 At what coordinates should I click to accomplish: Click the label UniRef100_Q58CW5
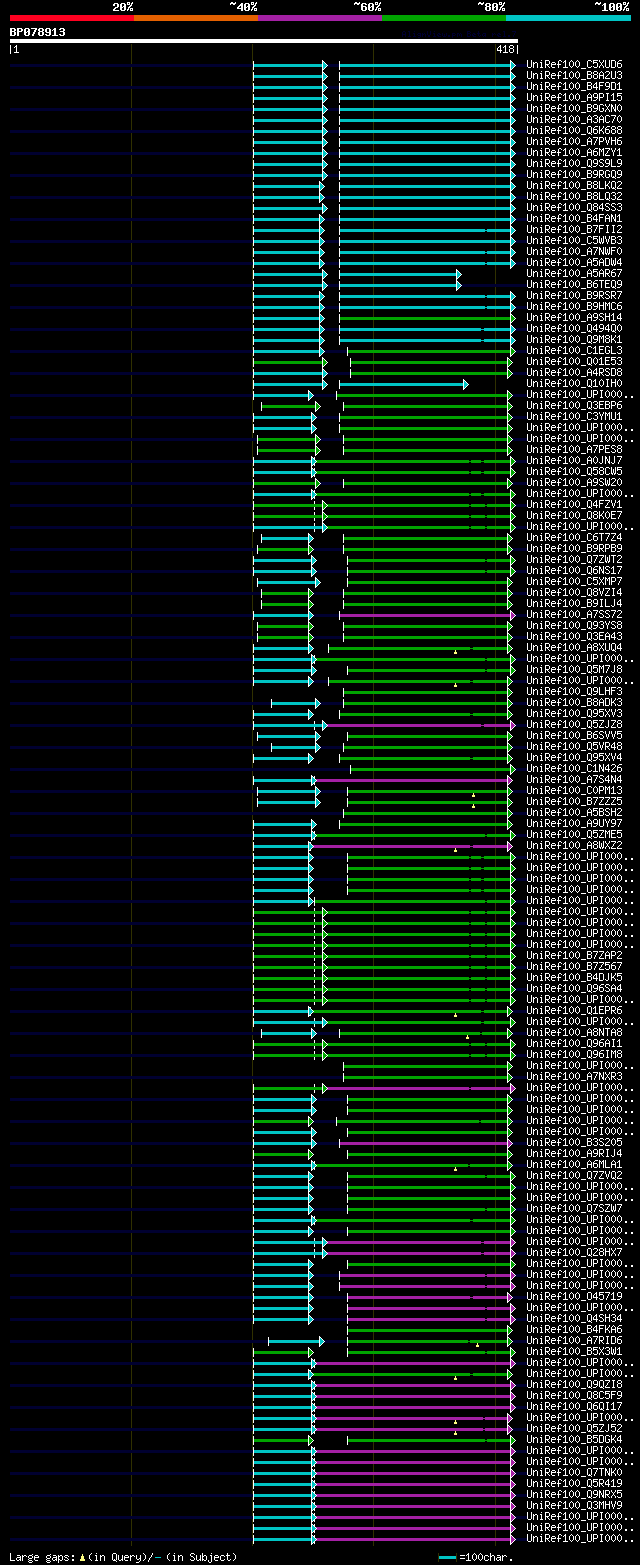574,471
